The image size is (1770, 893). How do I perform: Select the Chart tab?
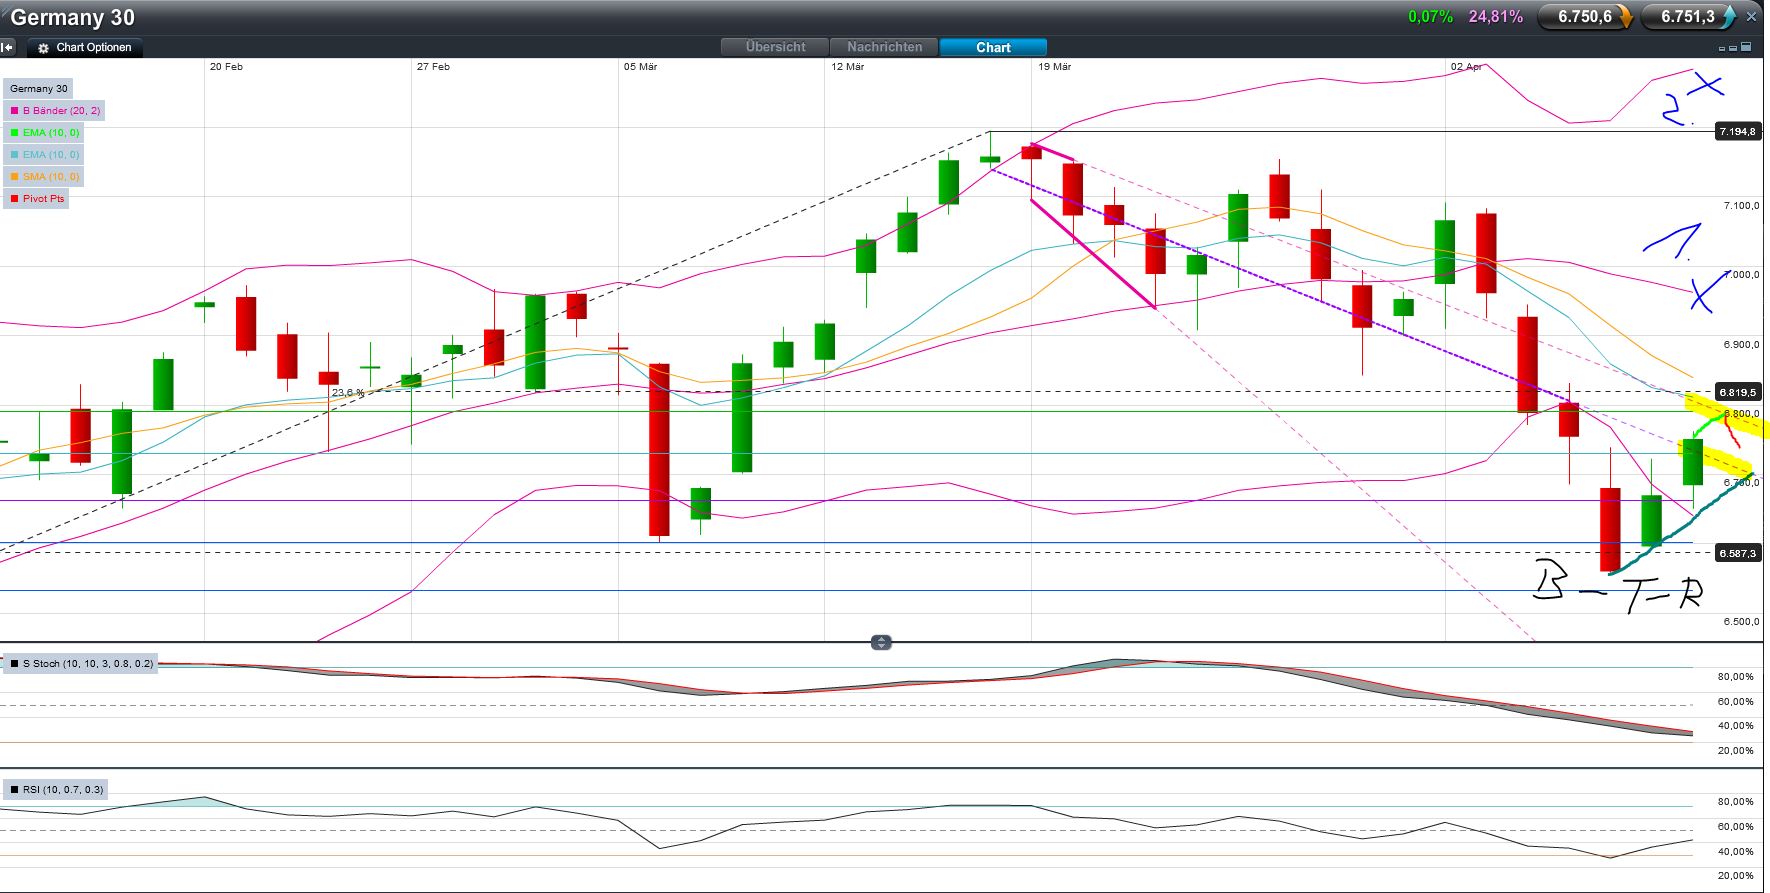(x=993, y=47)
